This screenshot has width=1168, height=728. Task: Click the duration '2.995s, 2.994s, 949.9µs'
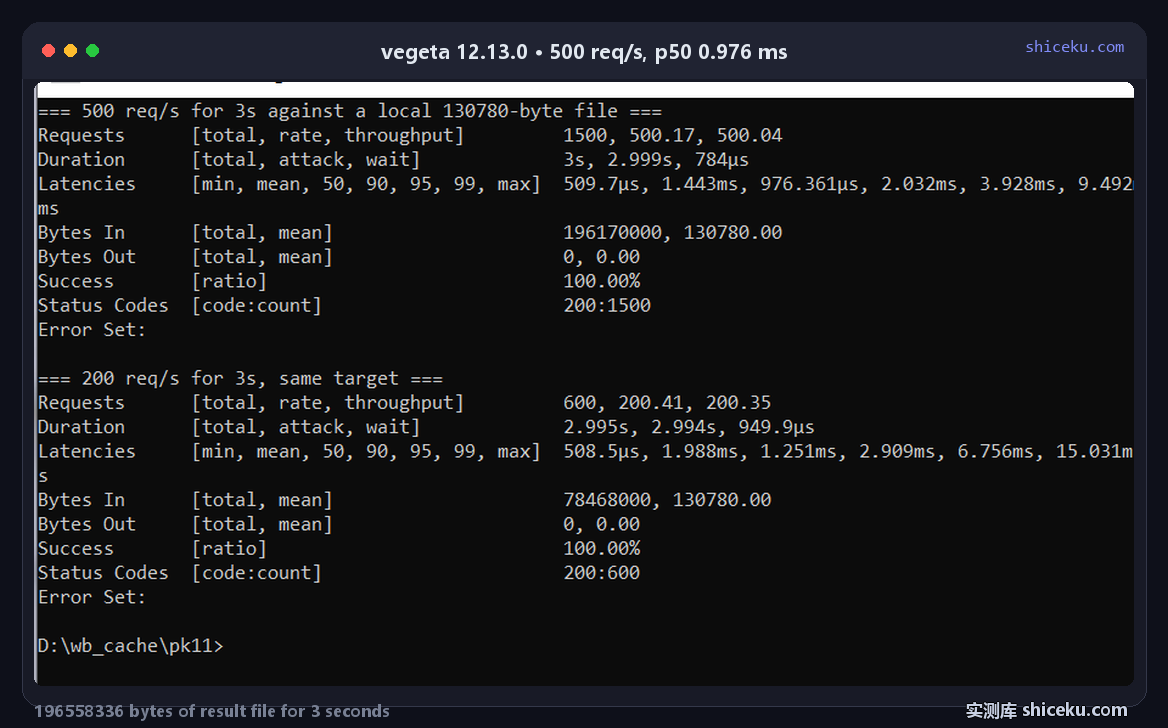pyautogui.click(x=689, y=428)
